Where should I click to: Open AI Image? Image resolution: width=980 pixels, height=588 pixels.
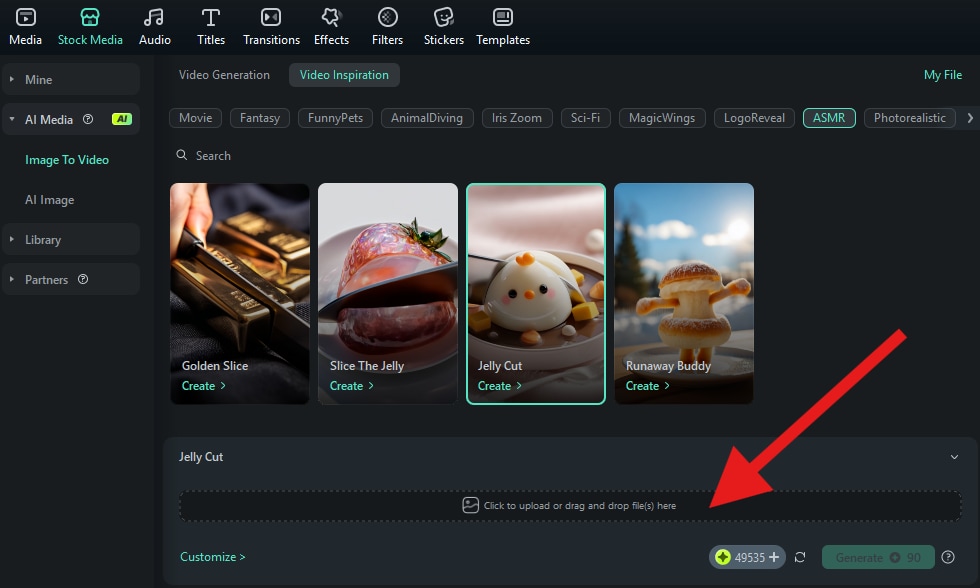coord(49,200)
